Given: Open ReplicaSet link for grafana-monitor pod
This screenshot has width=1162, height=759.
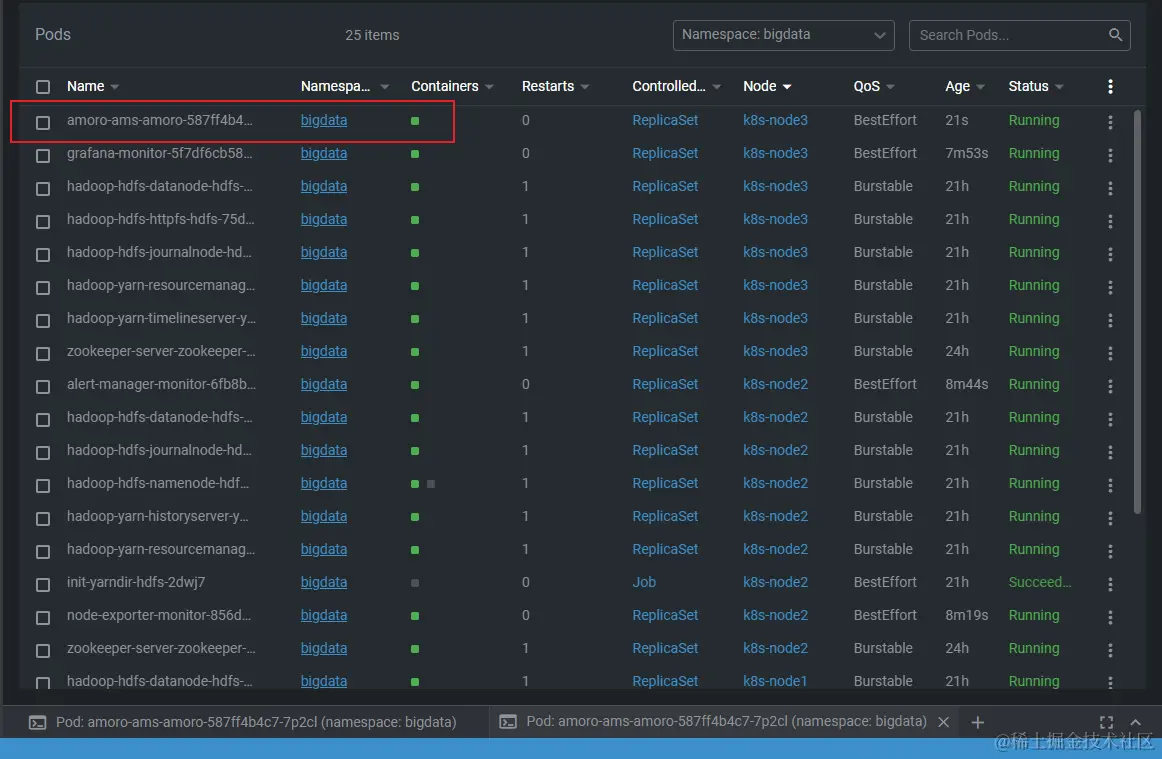Looking at the screenshot, I should coord(665,153).
